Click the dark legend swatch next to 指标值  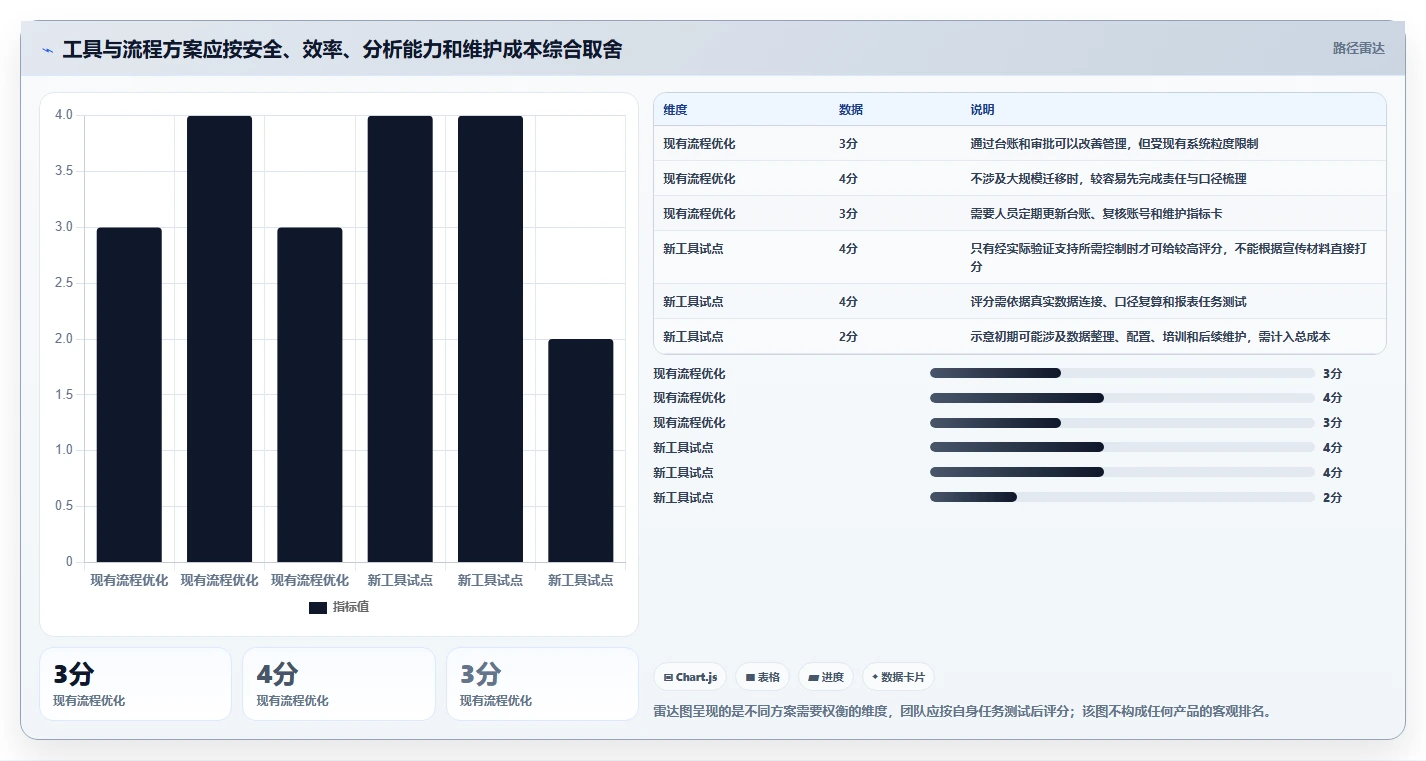[x=318, y=607]
